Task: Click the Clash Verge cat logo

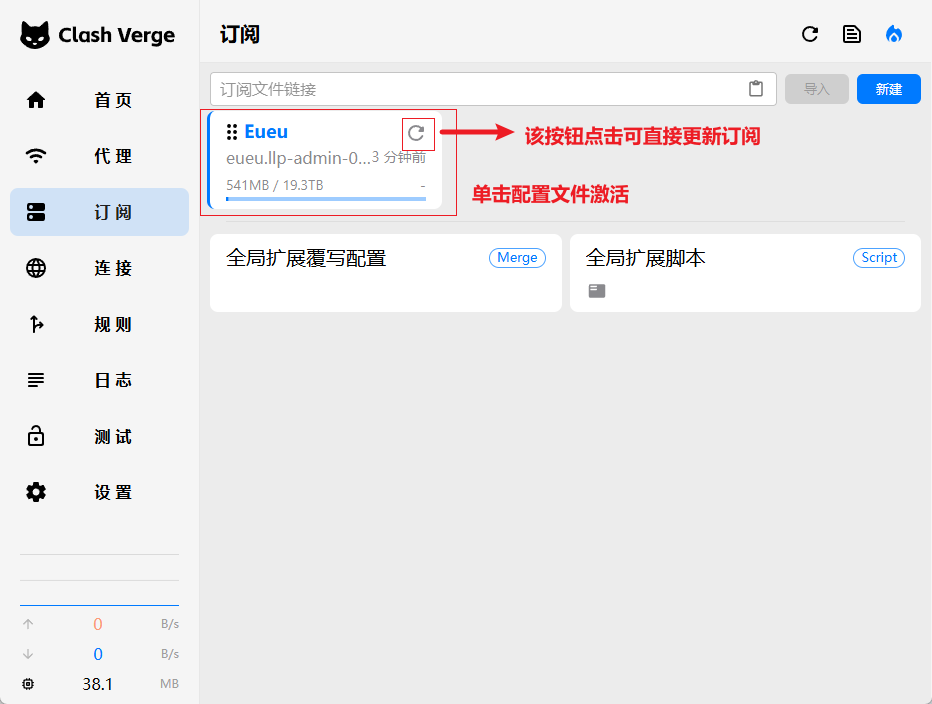Action: click(35, 35)
